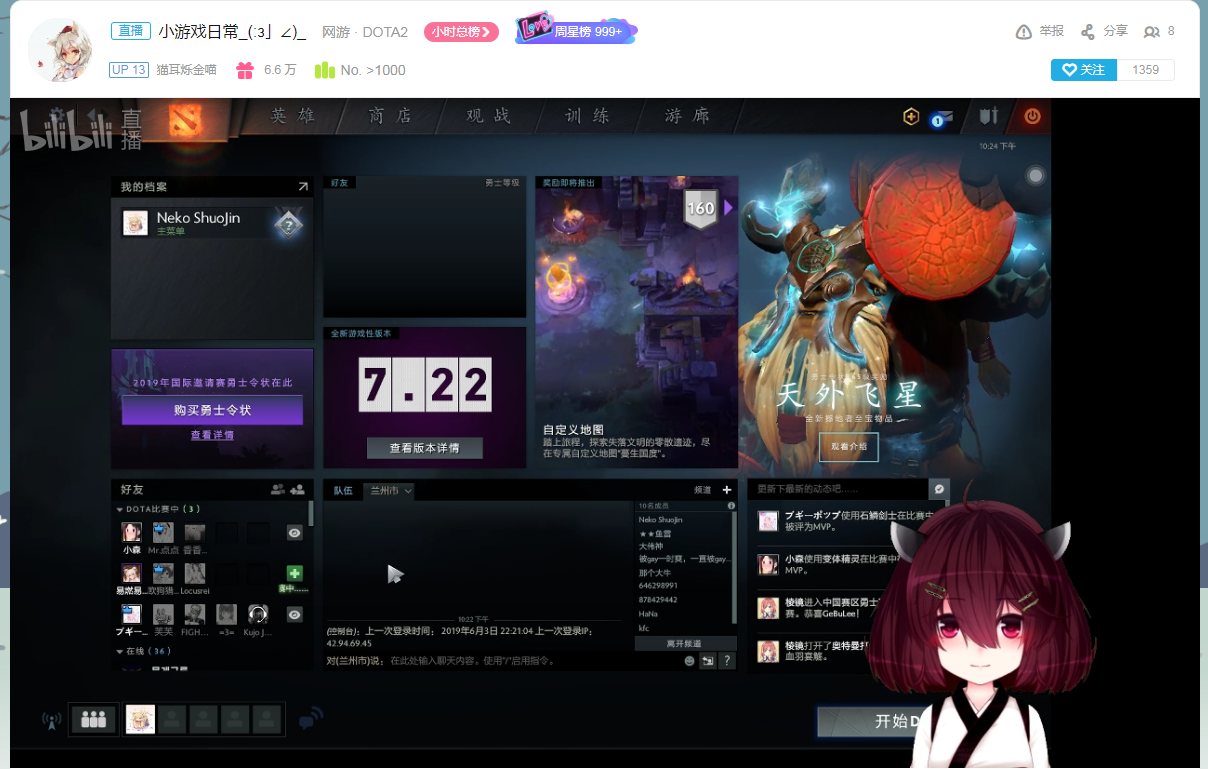1208x769 pixels.
Task: Click the emoticon smiley in chat bar
Action: (690, 661)
